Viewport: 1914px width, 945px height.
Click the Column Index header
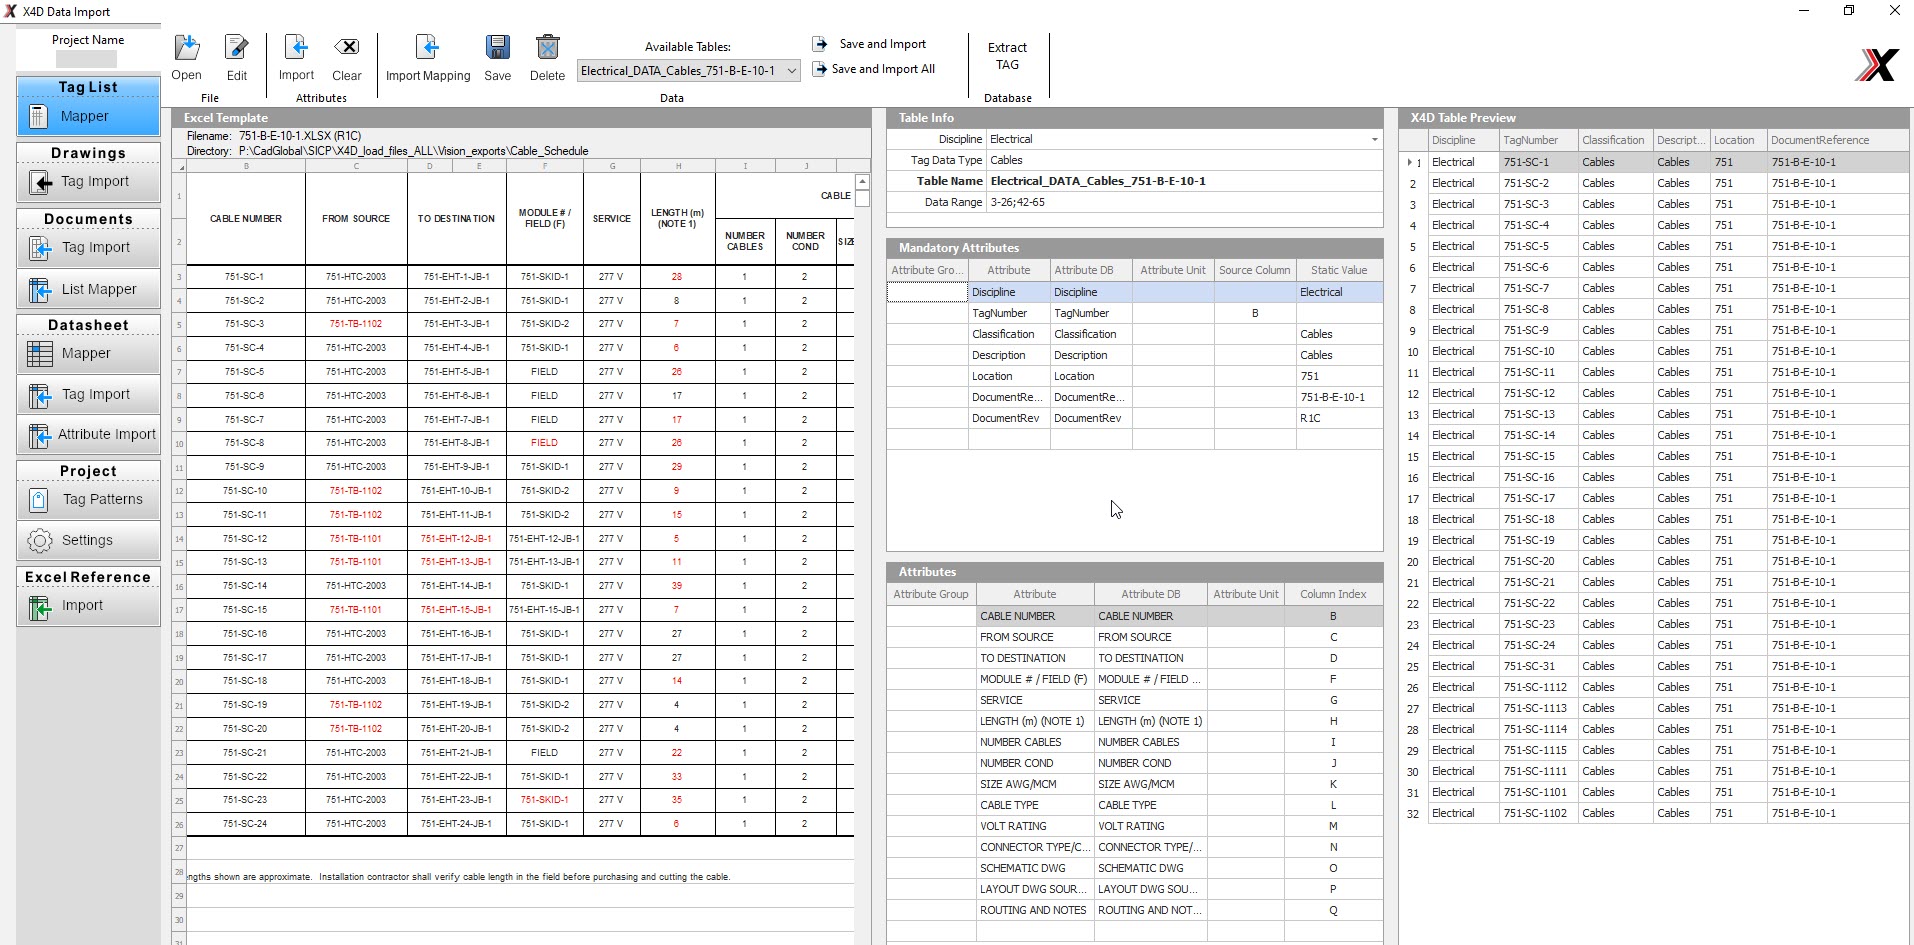pyautogui.click(x=1333, y=594)
